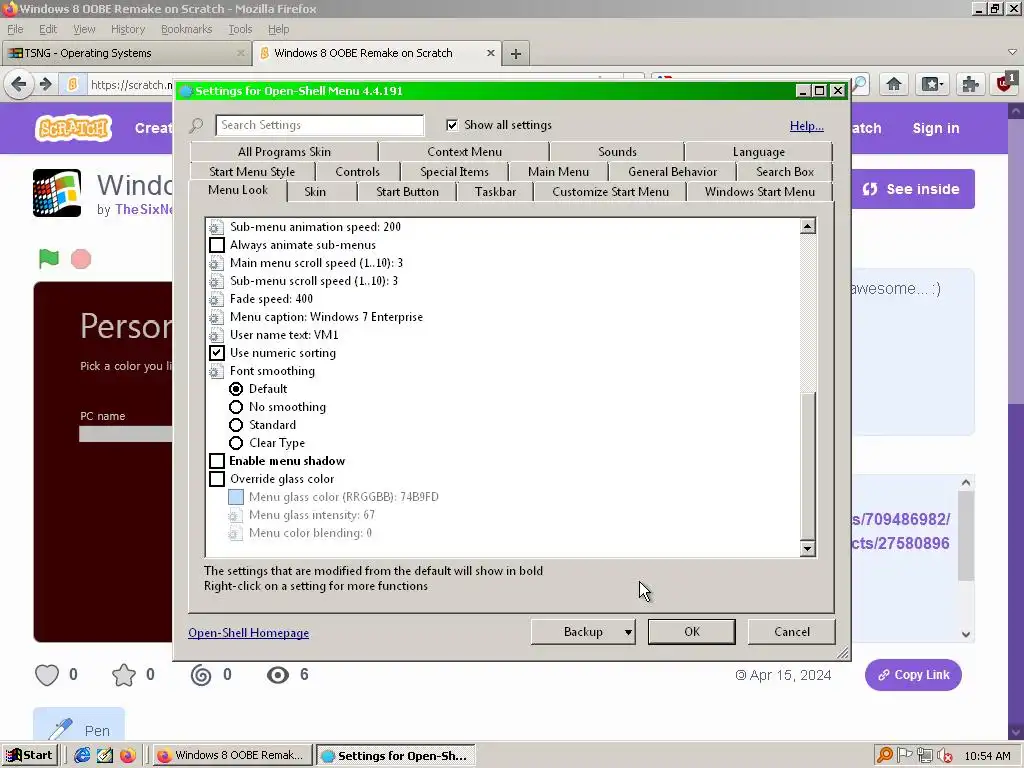Viewport: 1024px width, 768px height.
Task: Open Internet Explorer from quick launch
Action: coord(82,756)
